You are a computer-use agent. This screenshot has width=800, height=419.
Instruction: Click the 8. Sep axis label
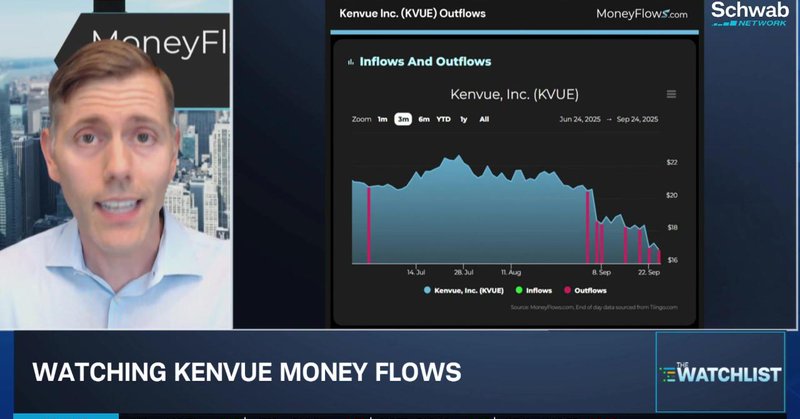(x=602, y=273)
